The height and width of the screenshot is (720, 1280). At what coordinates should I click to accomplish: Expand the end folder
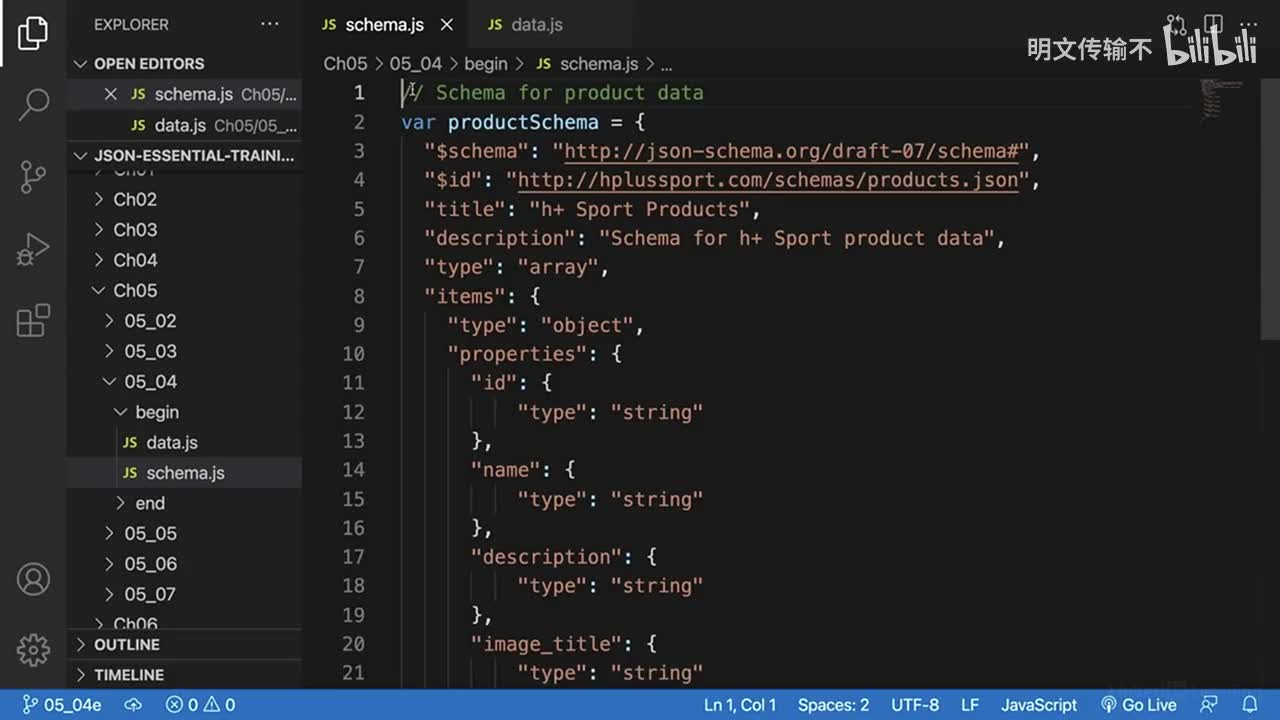coord(184,503)
